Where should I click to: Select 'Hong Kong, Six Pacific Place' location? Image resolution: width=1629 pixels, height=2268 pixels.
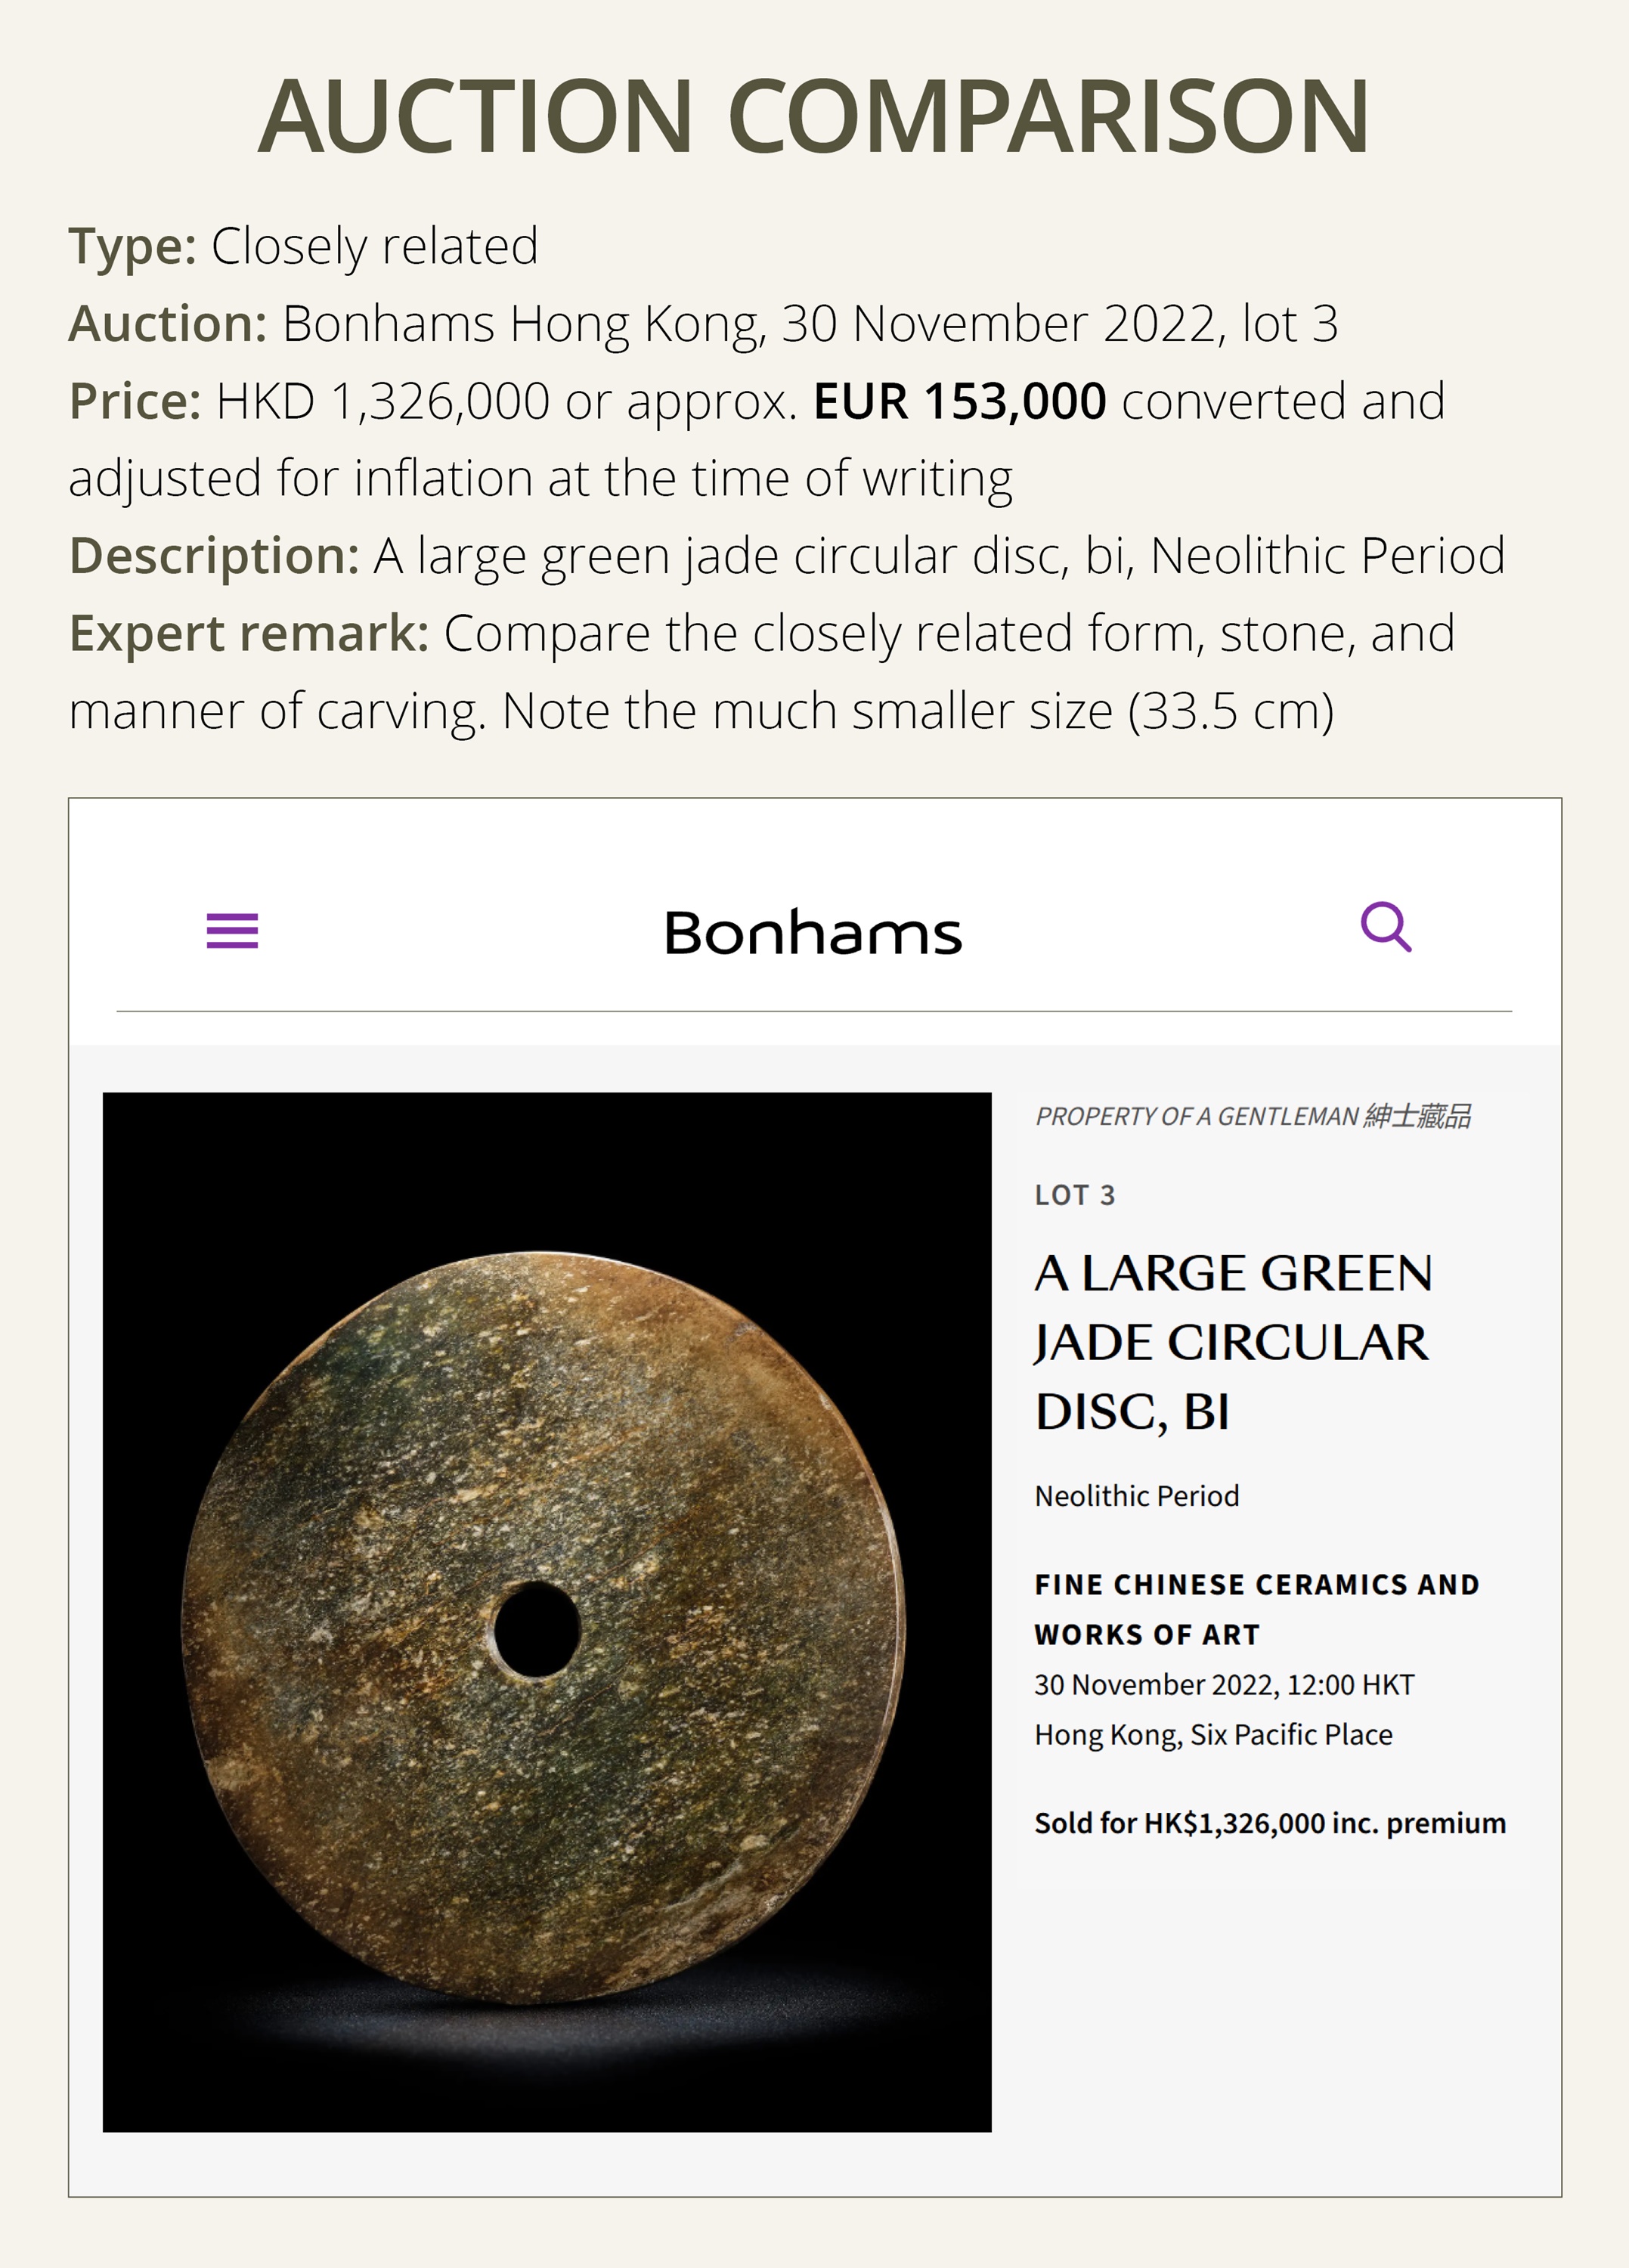click(1213, 1735)
